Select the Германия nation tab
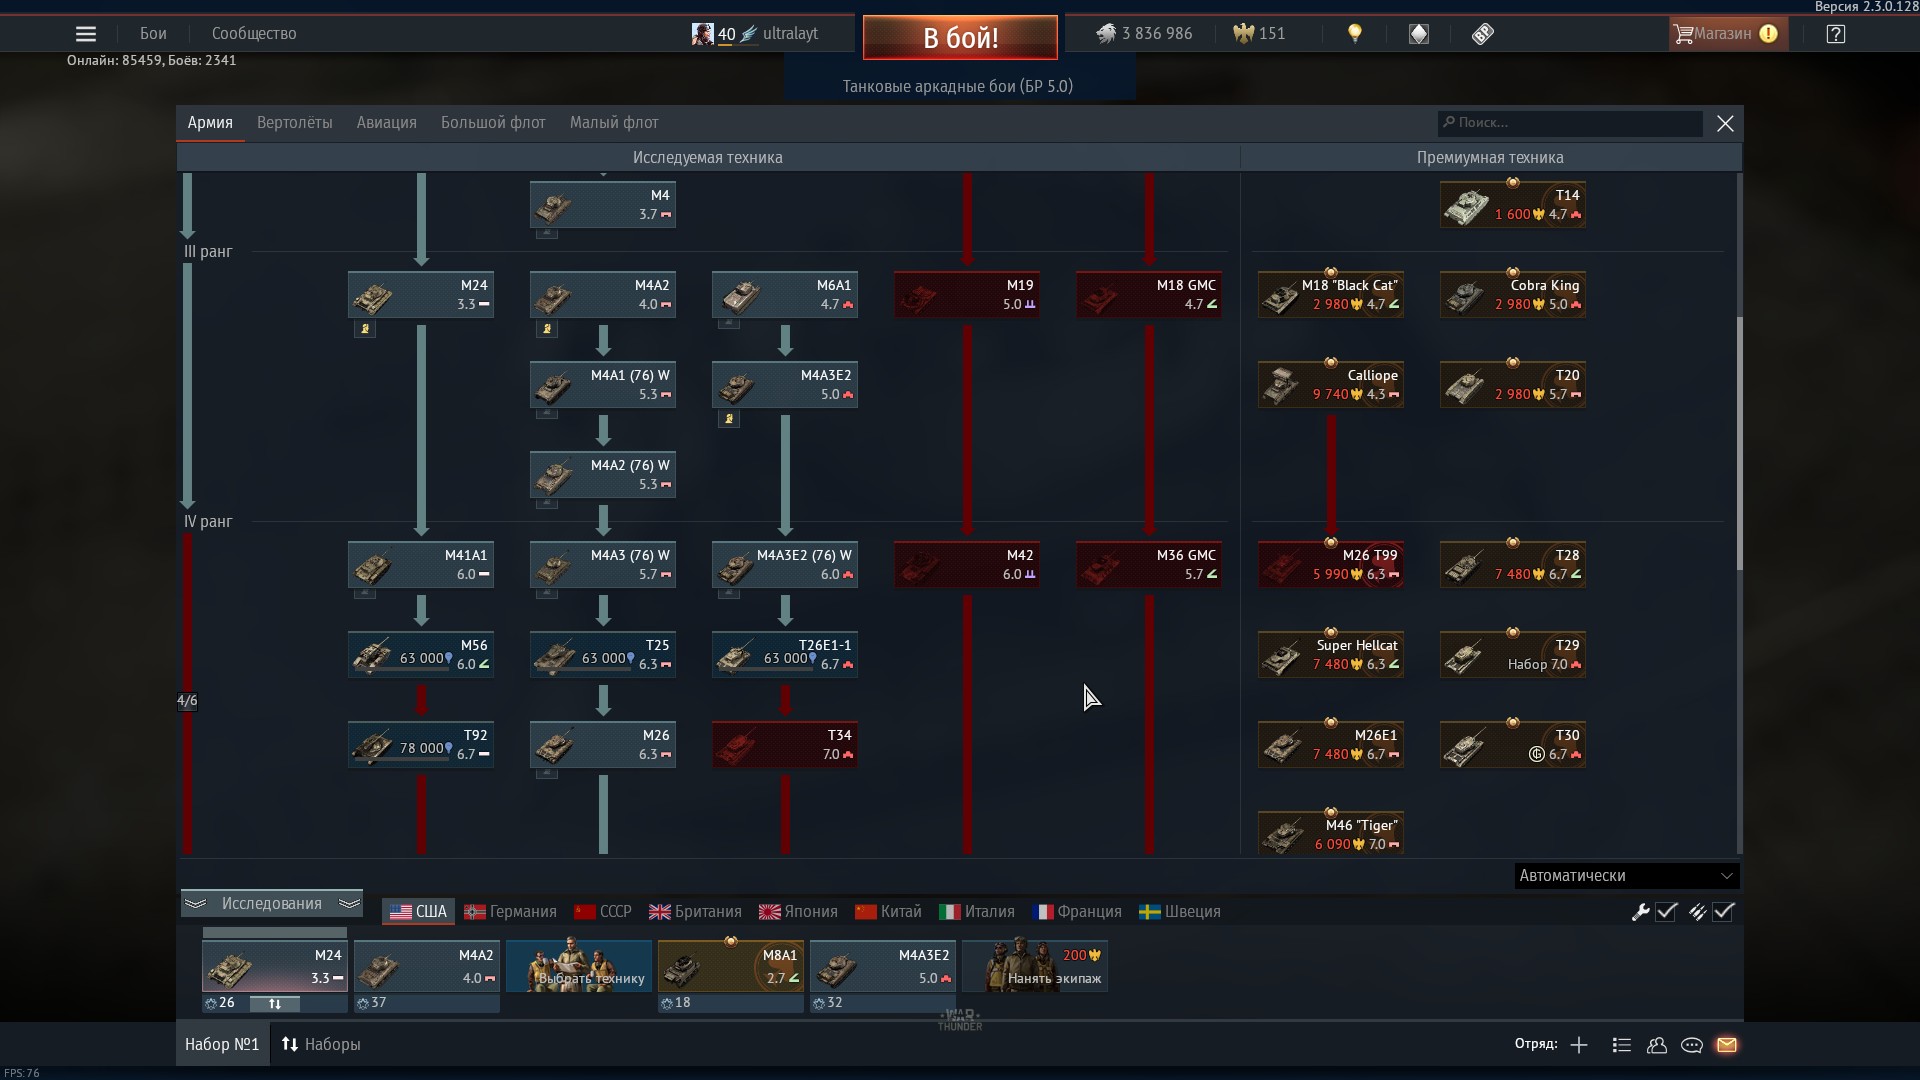 point(511,912)
